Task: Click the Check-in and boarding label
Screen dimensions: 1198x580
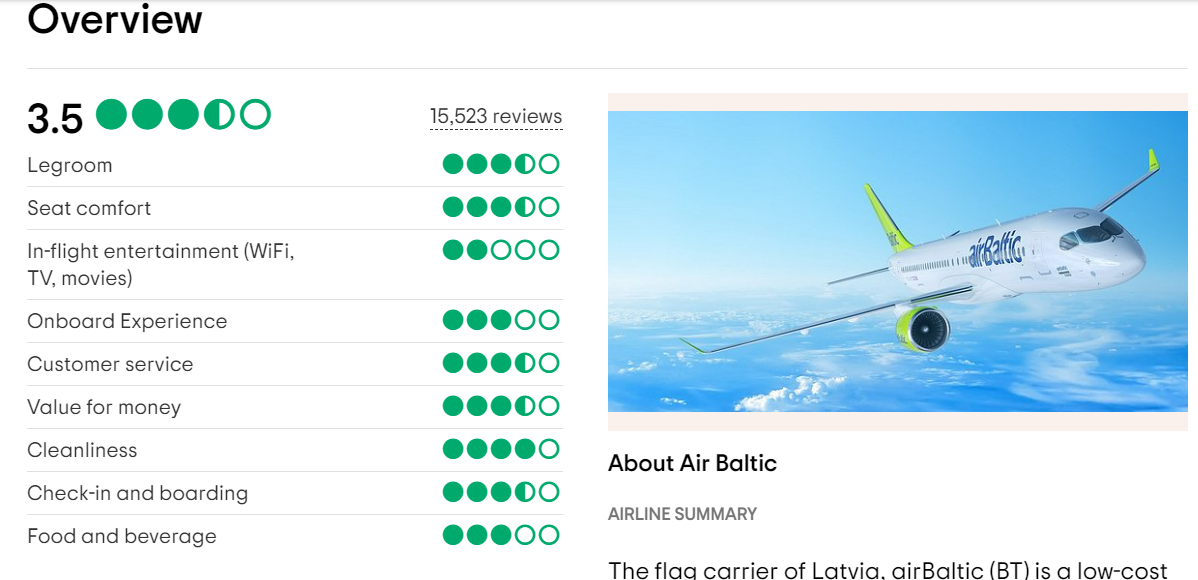Action: tap(138, 492)
